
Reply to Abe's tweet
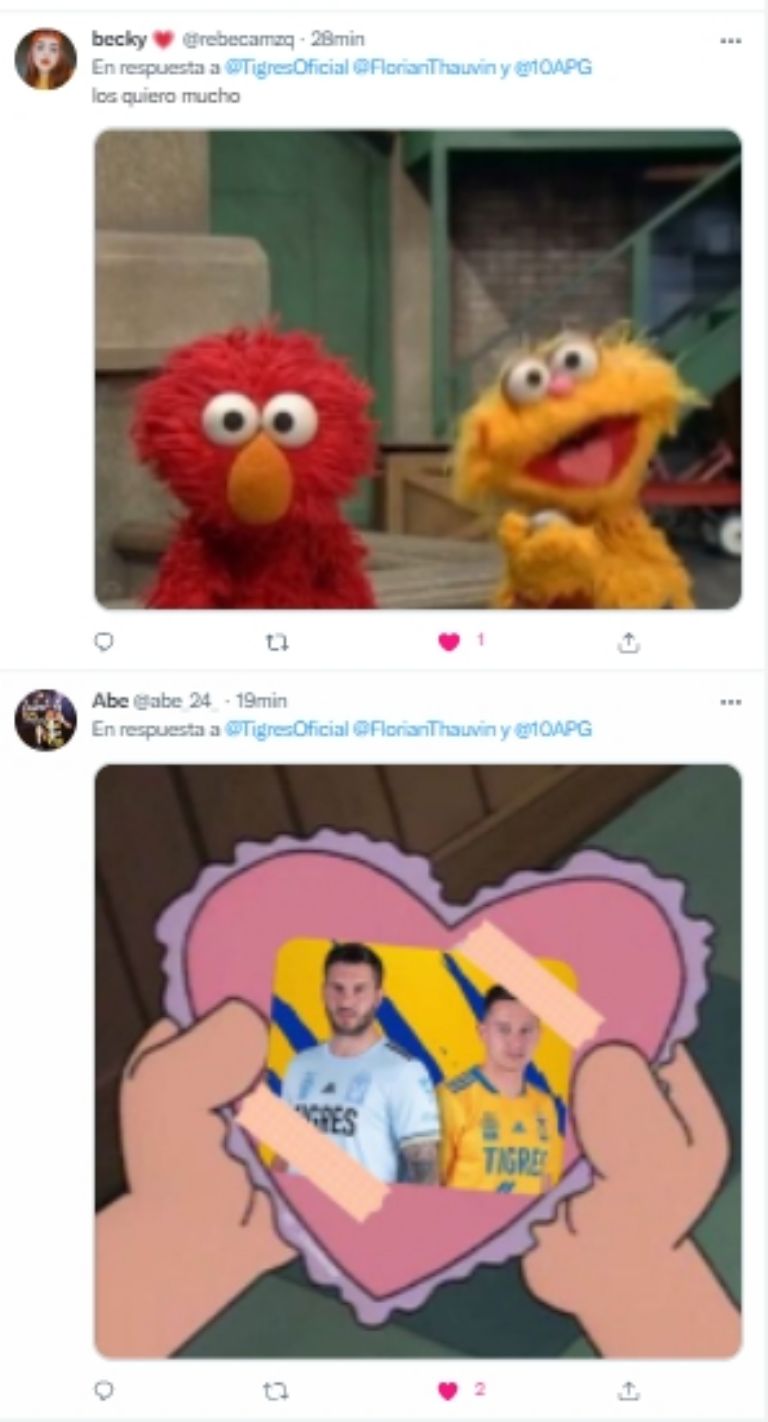[x=104, y=1390]
